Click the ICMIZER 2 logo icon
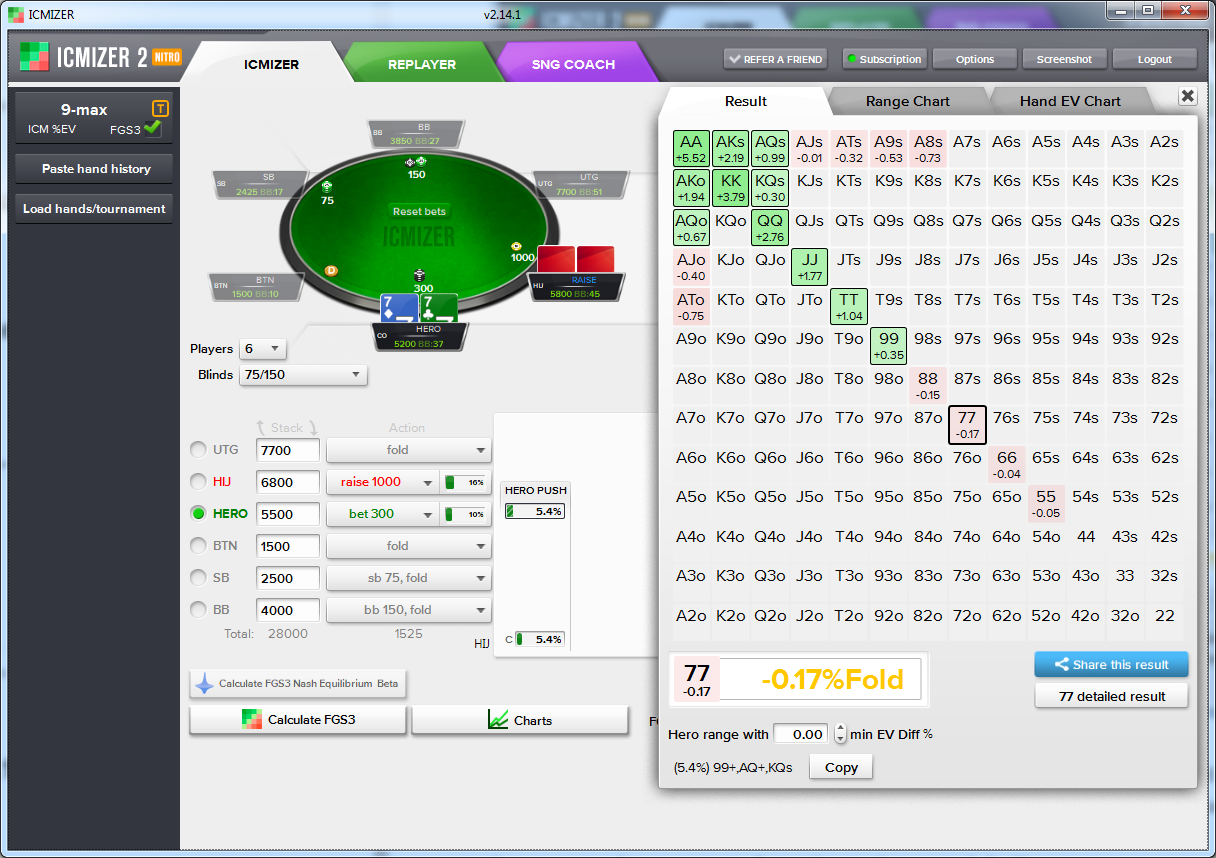Viewport: 1216px width, 858px height. click(34, 57)
